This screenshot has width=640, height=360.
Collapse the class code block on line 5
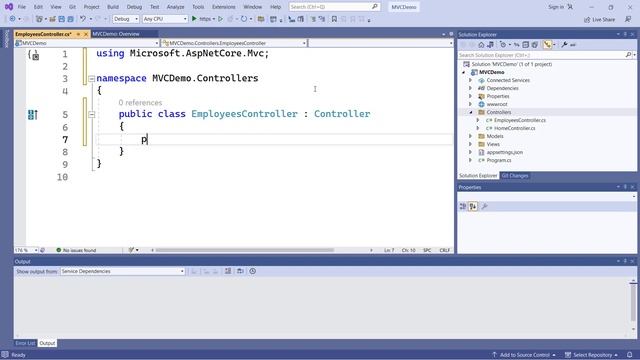[x=91, y=114]
